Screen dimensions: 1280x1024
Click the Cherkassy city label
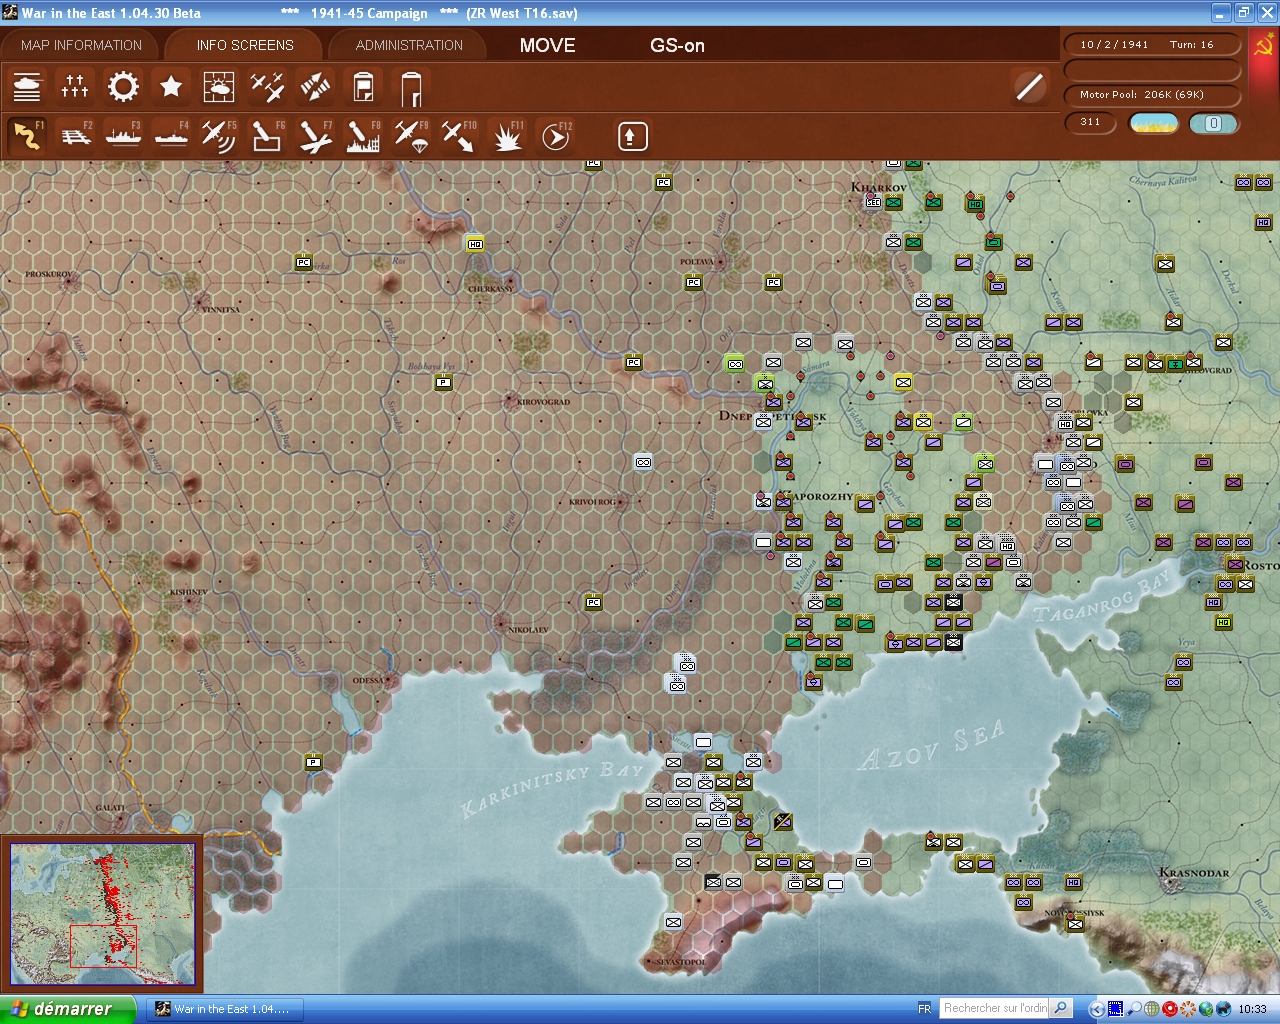tap(490, 289)
